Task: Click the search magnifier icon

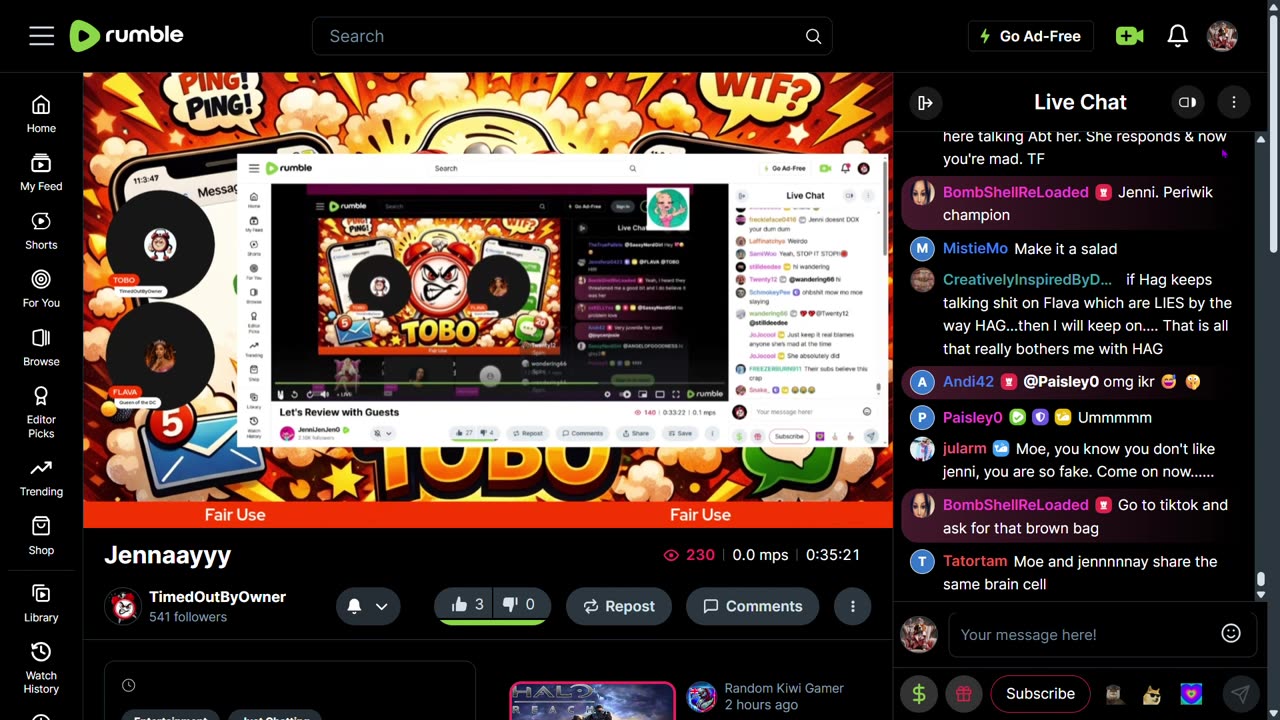Action: (x=813, y=36)
